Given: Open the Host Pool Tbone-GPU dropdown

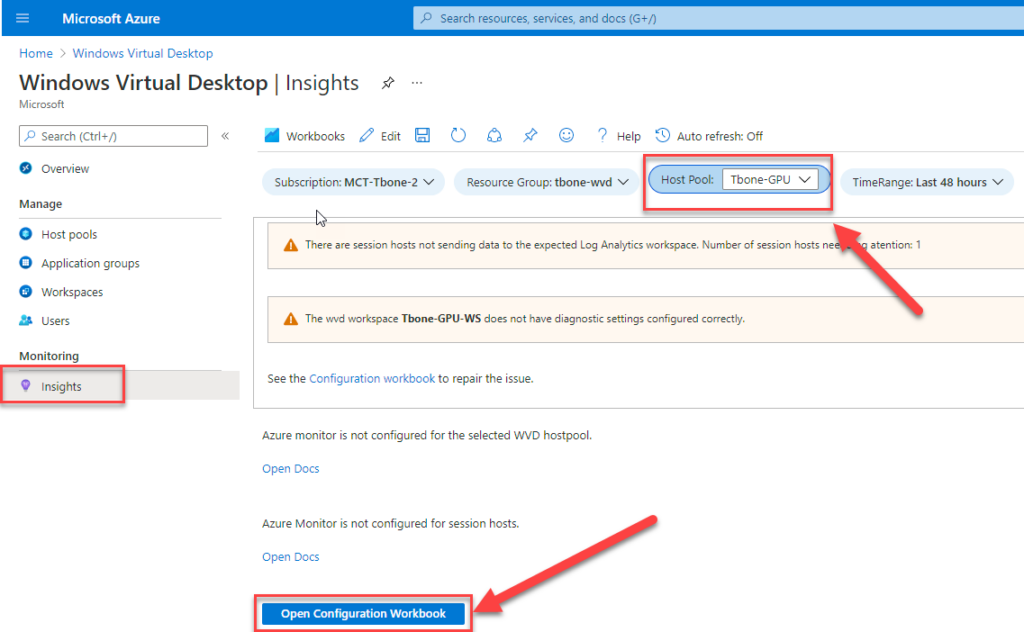Looking at the screenshot, I should point(770,180).
